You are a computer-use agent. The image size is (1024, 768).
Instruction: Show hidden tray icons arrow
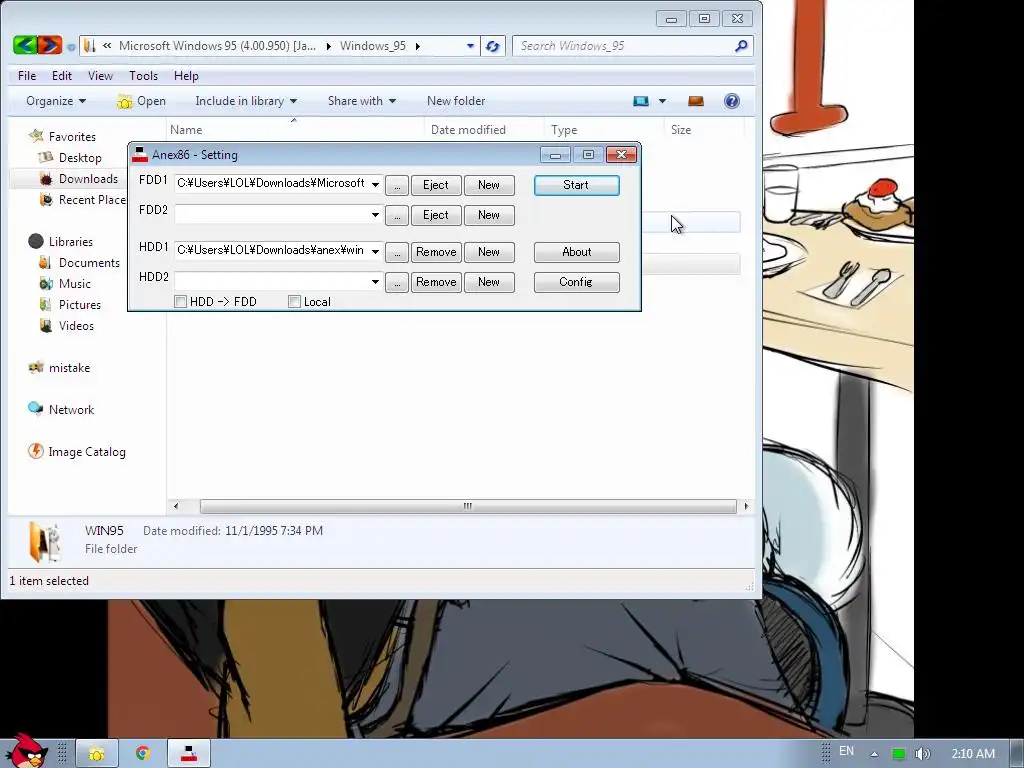point(874,754)
